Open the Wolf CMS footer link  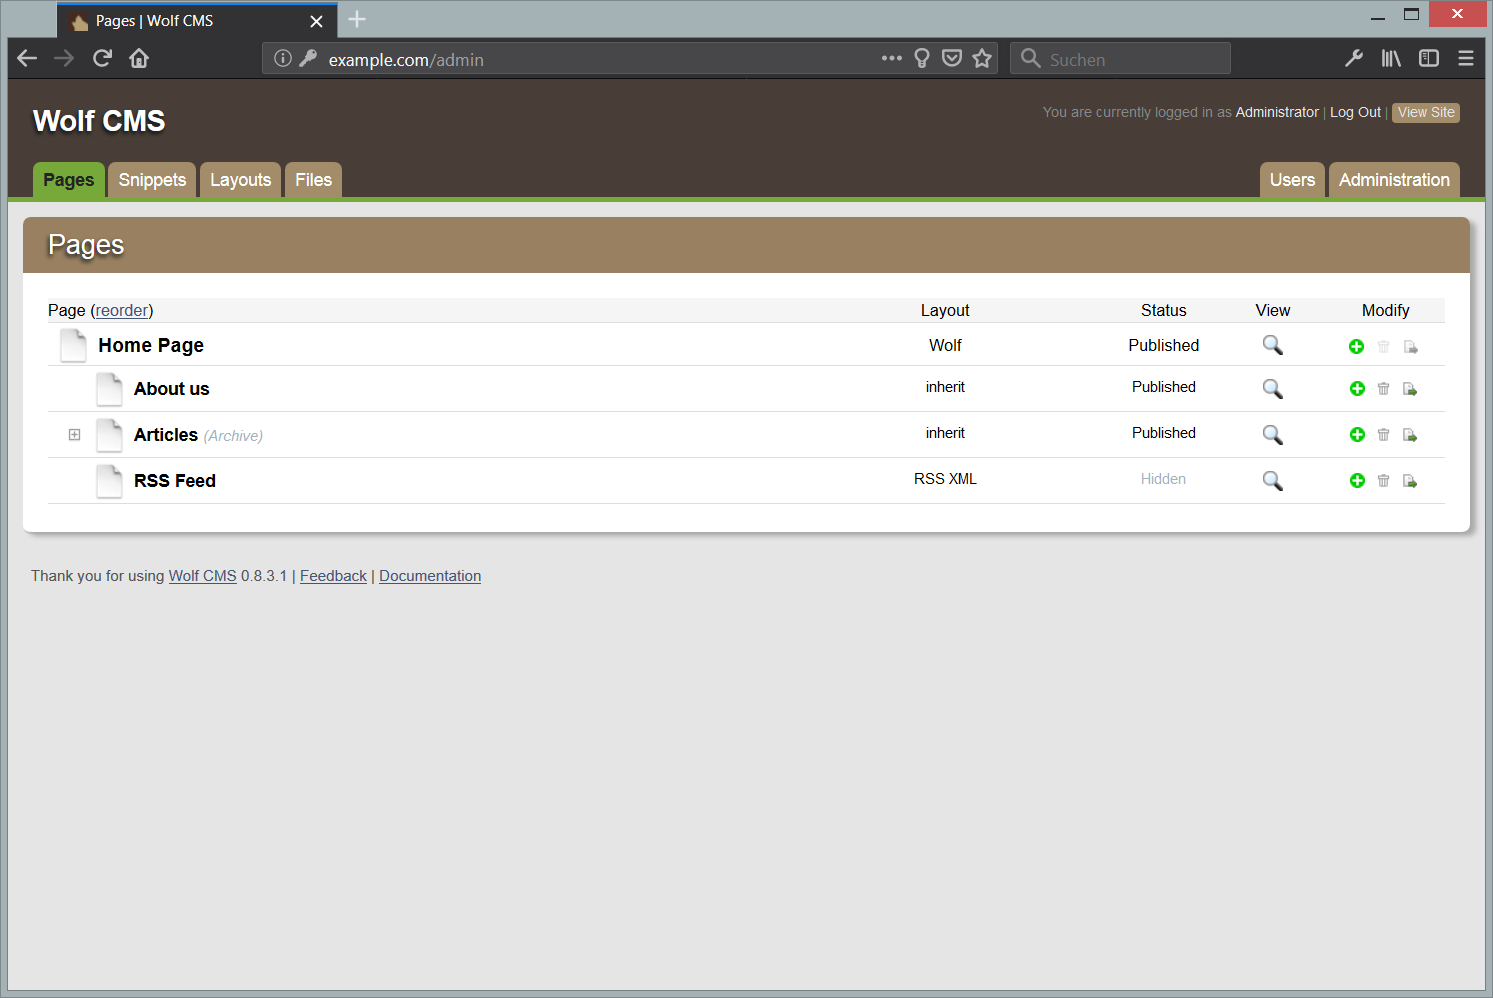click(202, 576)
